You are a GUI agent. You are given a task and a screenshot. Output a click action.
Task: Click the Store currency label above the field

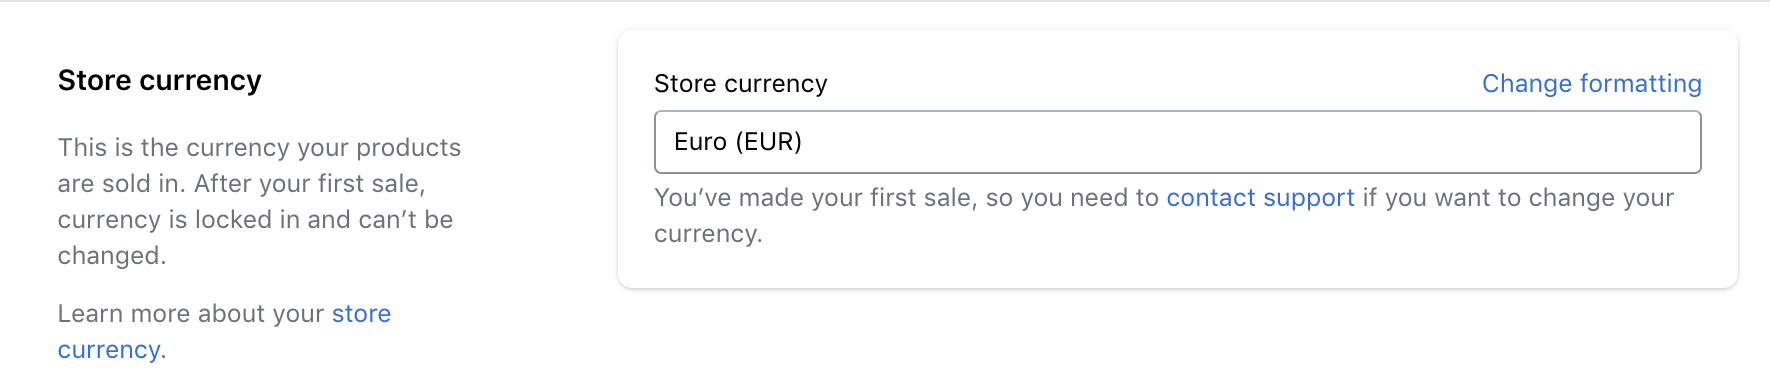click(x=740, y=84)
